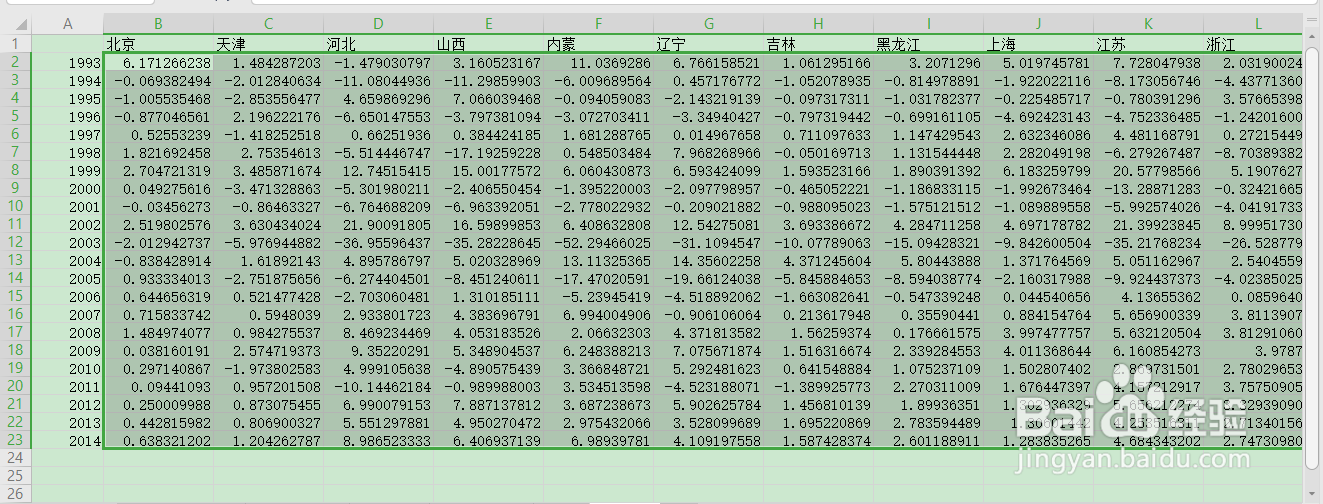Image resolution: width=1323 pixels, height=504 pixels.
Task: Select column H header
Action: tap(818, 24)
